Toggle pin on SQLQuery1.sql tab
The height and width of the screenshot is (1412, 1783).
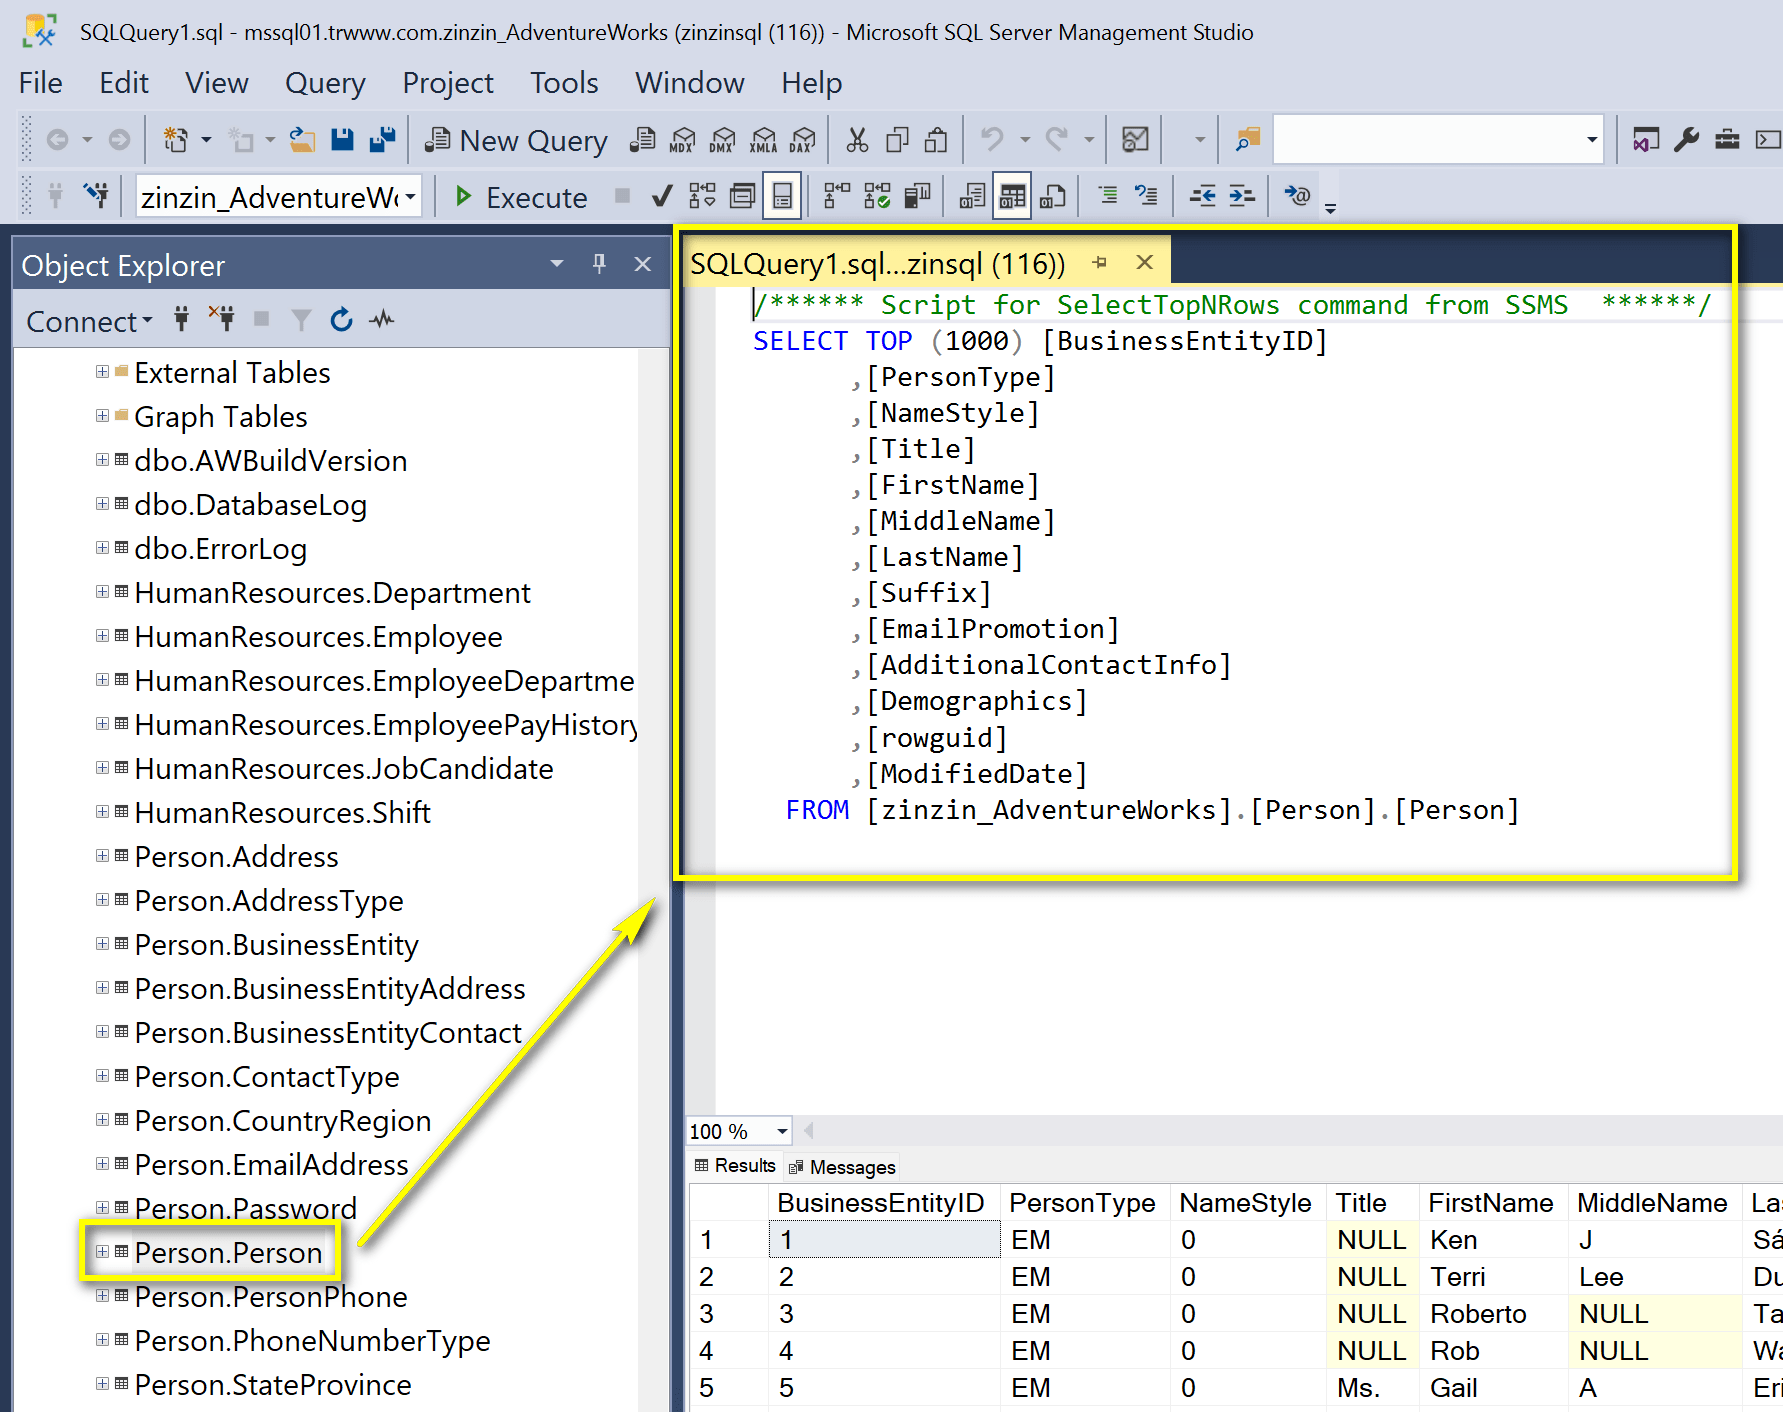pos(1100,262)
